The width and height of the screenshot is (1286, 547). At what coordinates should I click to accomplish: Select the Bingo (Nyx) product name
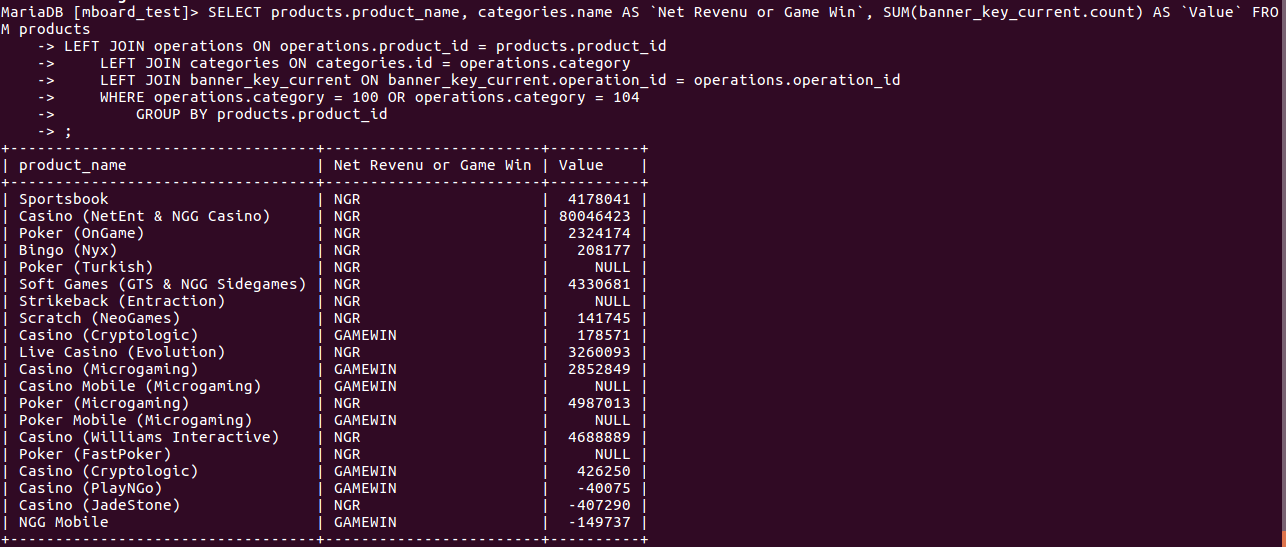(x=68, y=250)
